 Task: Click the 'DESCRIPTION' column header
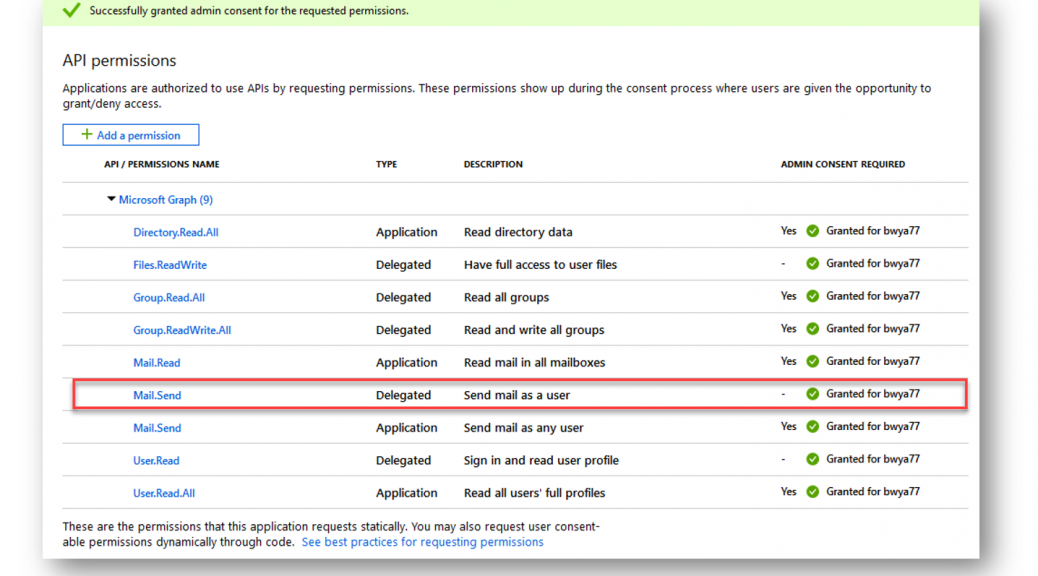[x=493, y=164]
